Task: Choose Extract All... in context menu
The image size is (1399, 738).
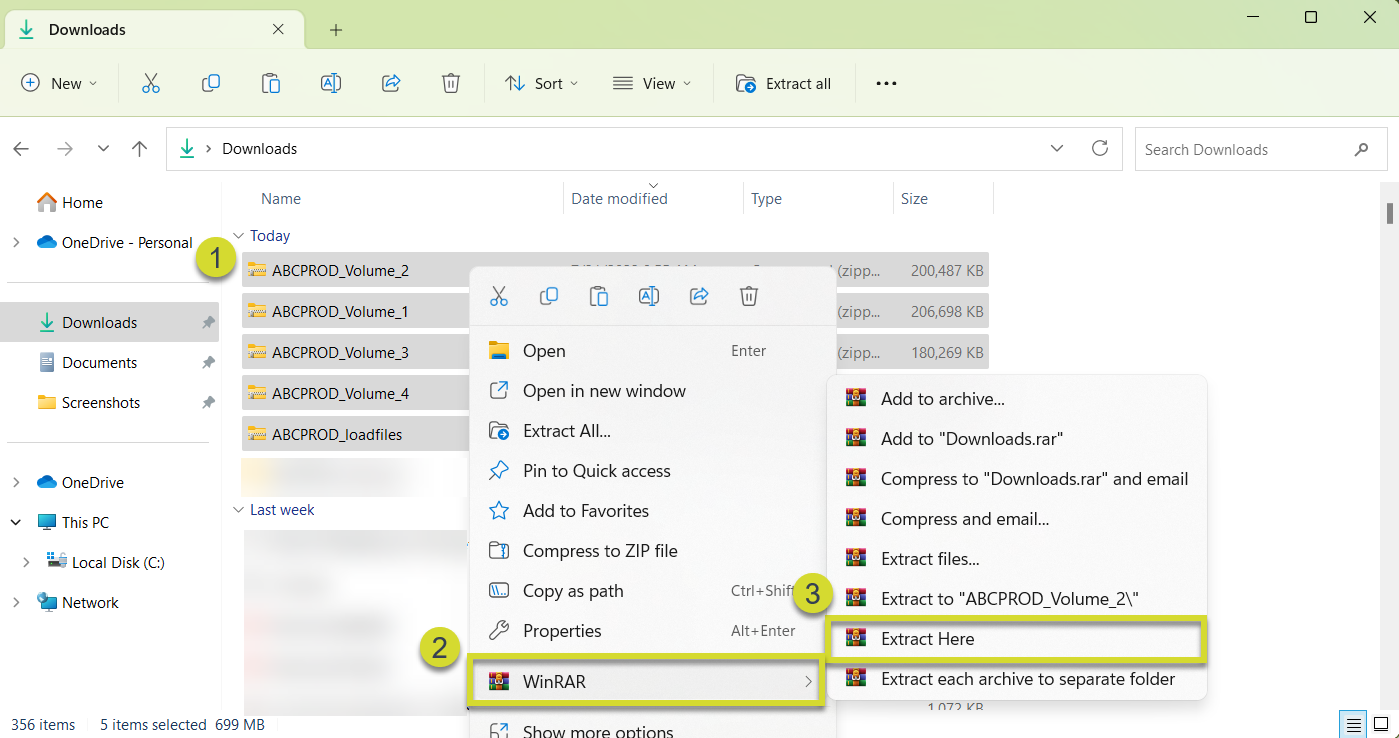Action: (x=652, y=431)
